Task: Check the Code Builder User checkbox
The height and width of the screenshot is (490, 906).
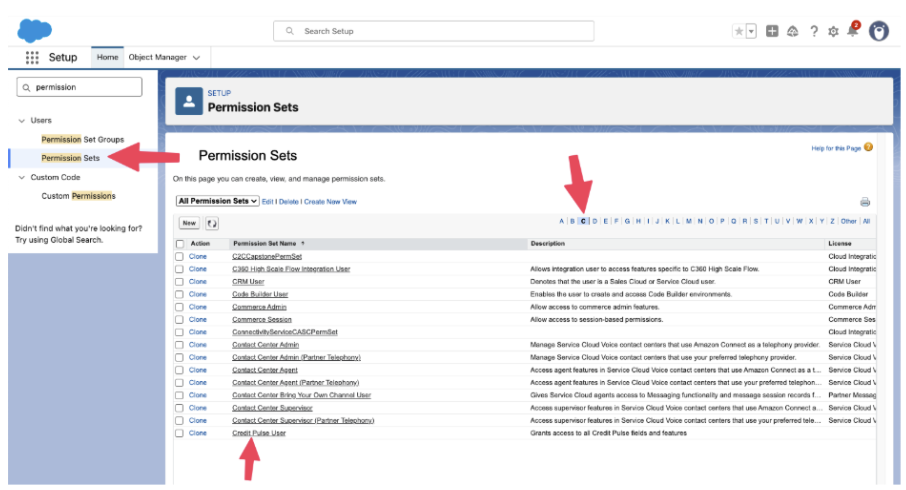Action: point(180,295)
